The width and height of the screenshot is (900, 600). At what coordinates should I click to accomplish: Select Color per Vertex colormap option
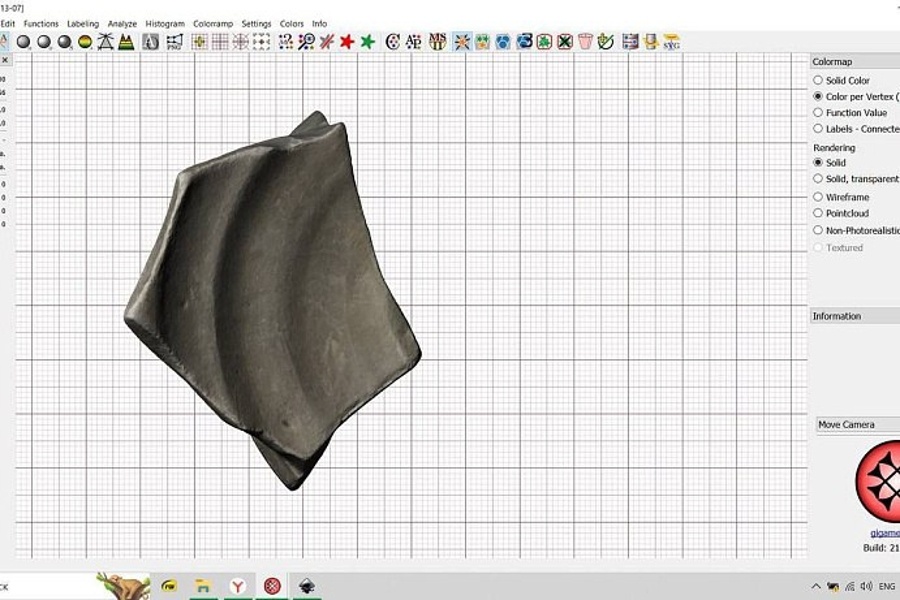(x=856, y=96)
